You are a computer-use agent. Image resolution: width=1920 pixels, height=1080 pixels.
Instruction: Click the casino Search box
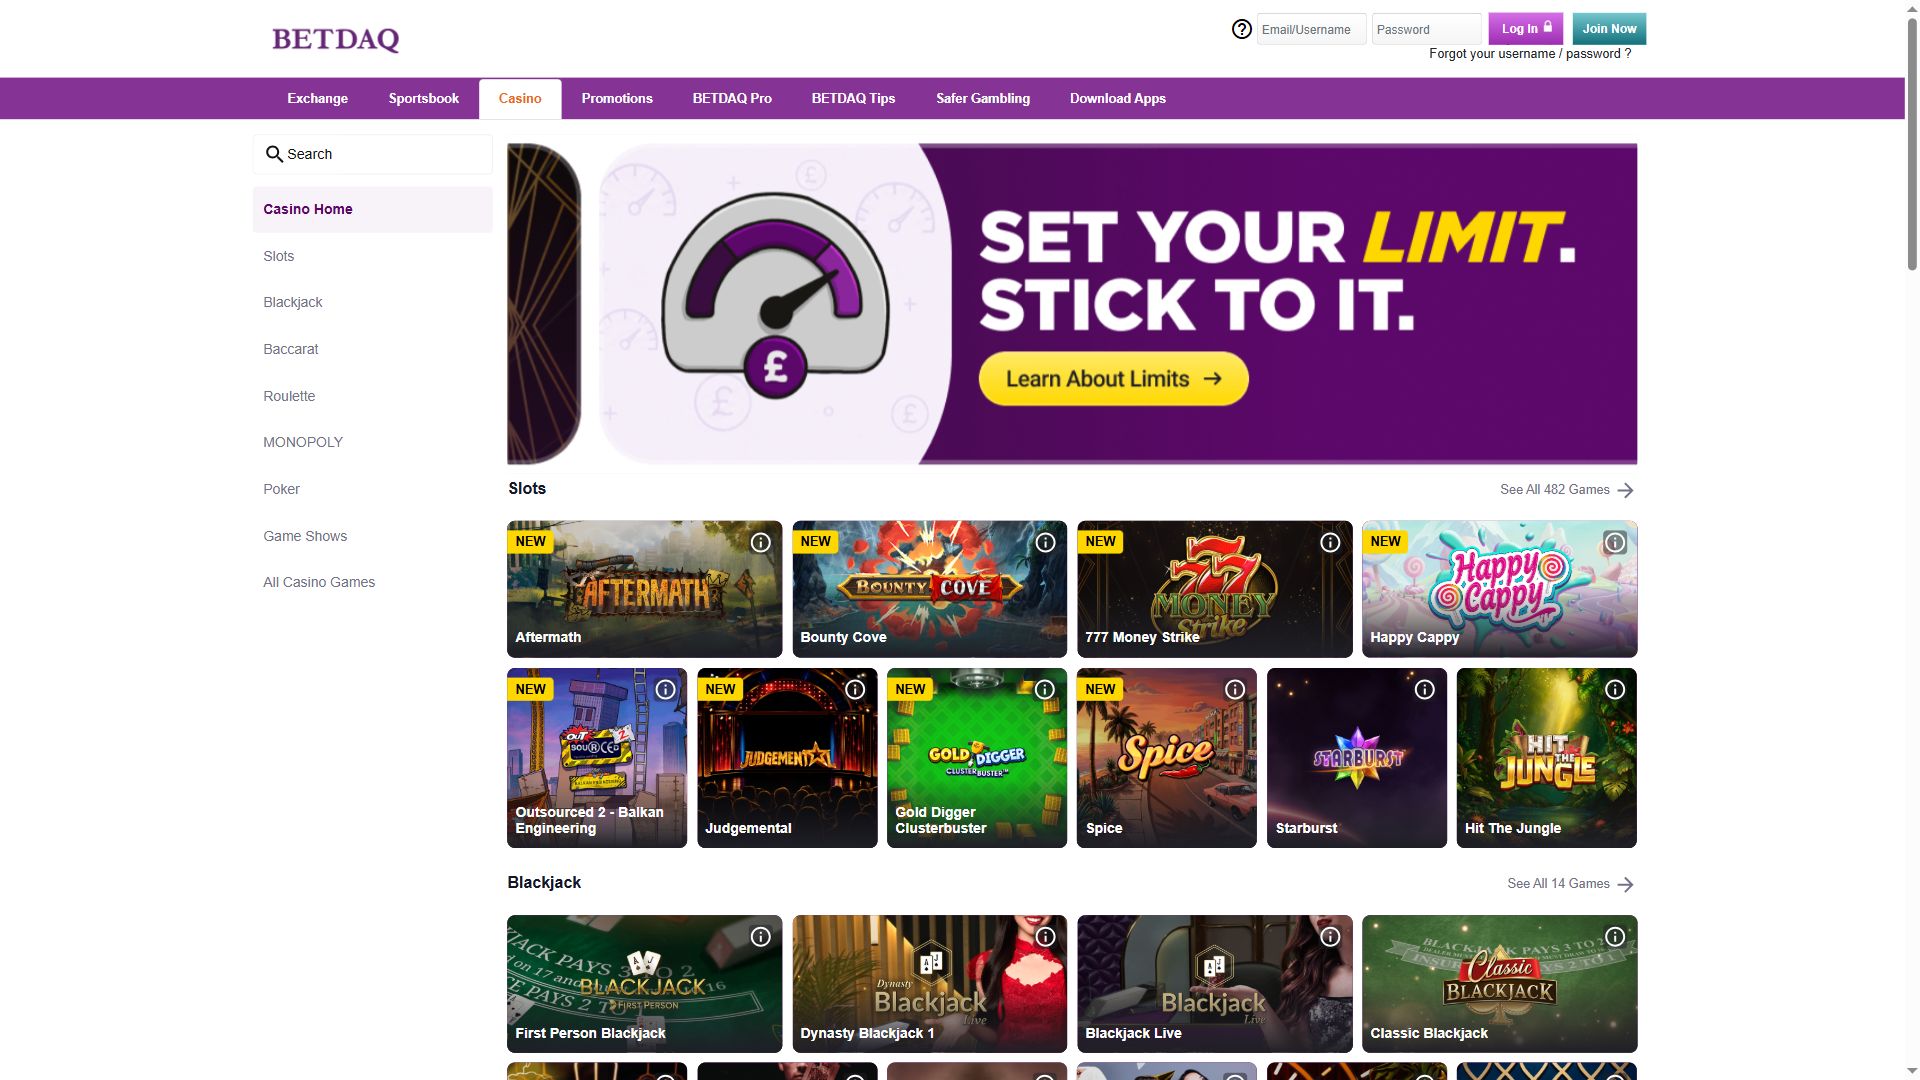(x=372, y=154)
